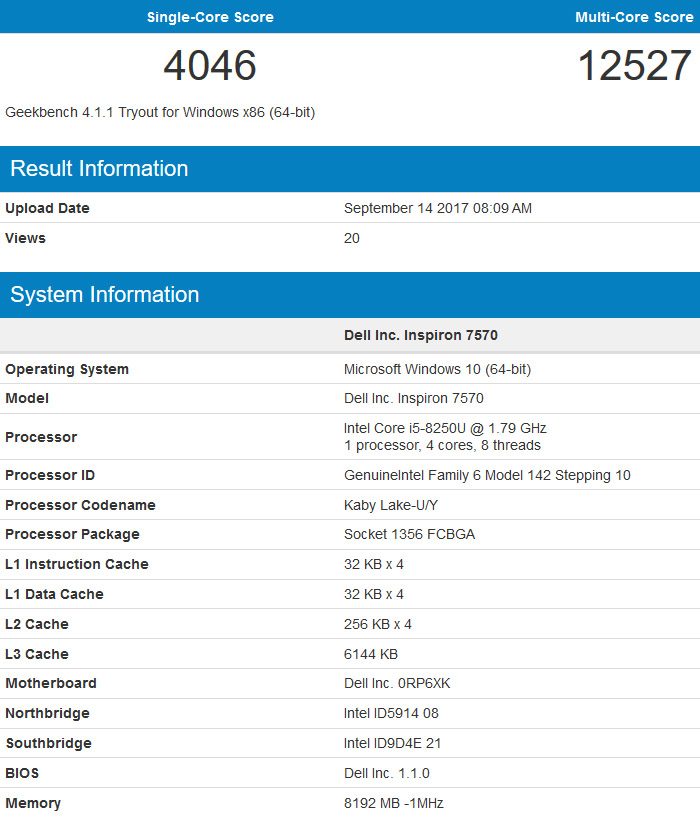Screen dimensions: 700x820
Task: Click the Multi-Core Score header
Action: tap(633, 17)
